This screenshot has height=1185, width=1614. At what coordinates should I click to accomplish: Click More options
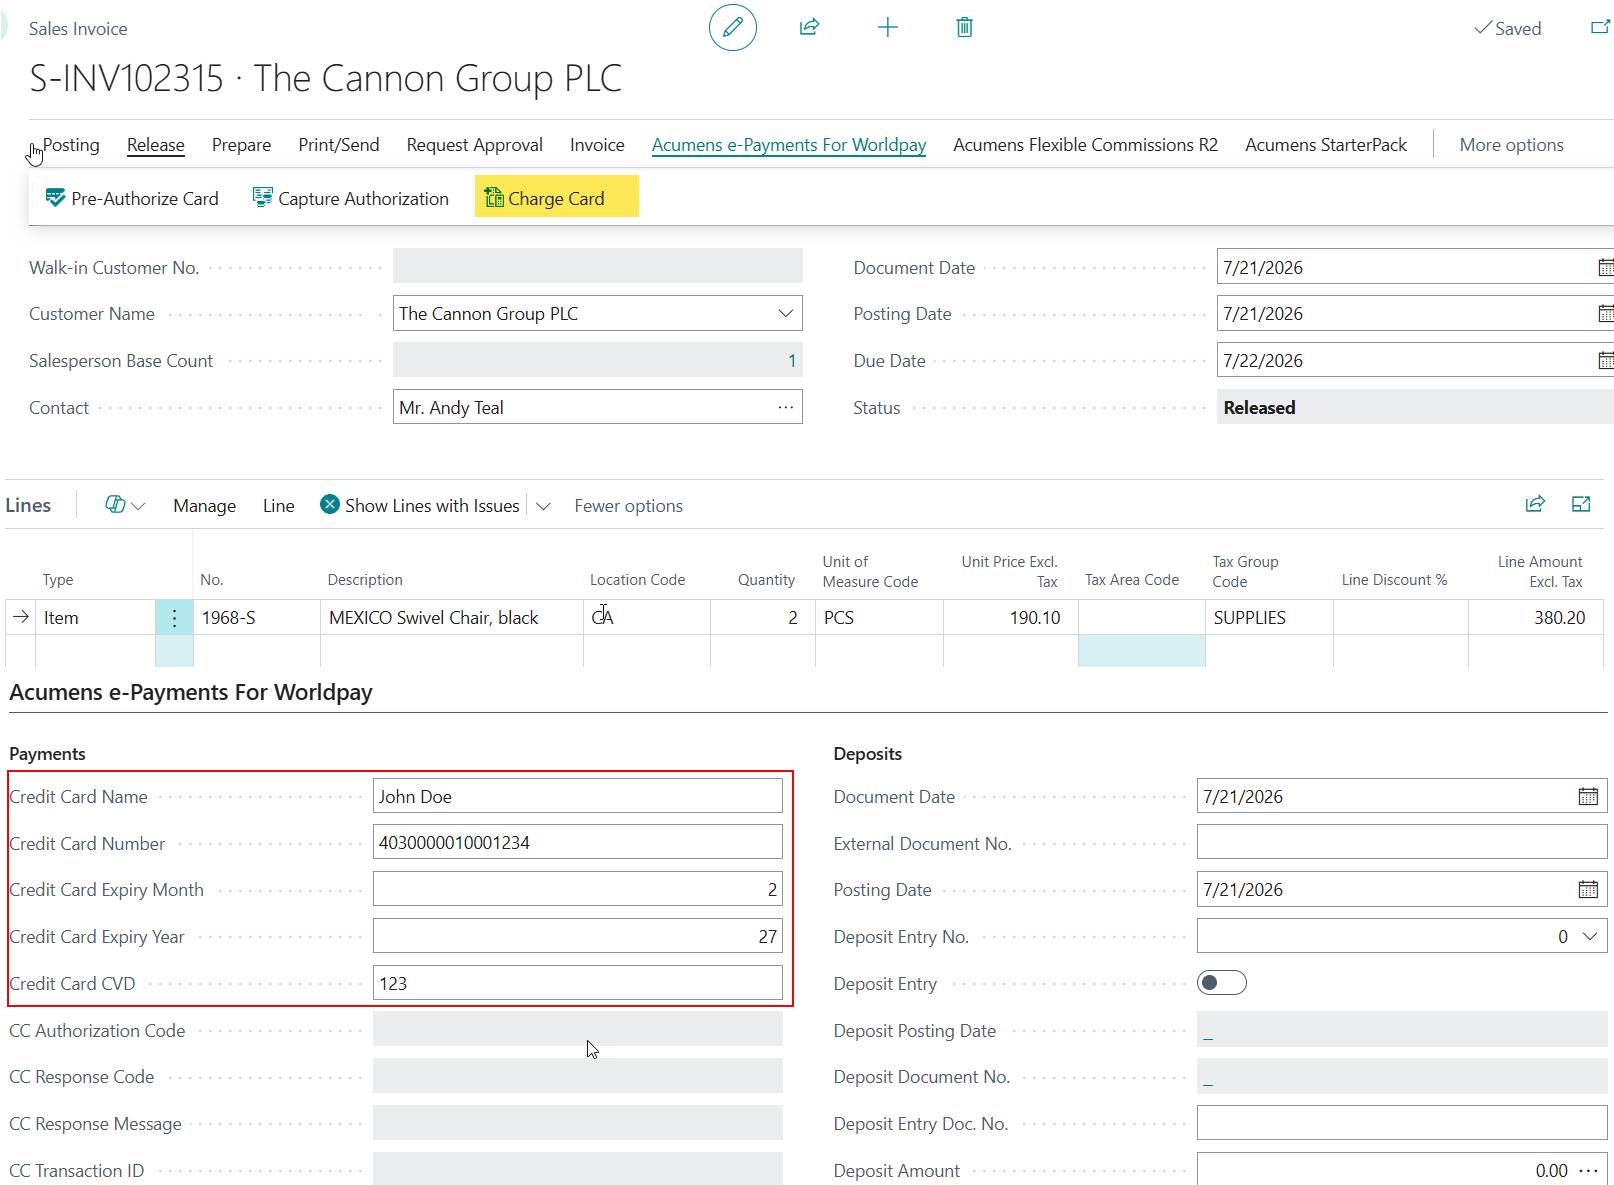point(1512,145)
